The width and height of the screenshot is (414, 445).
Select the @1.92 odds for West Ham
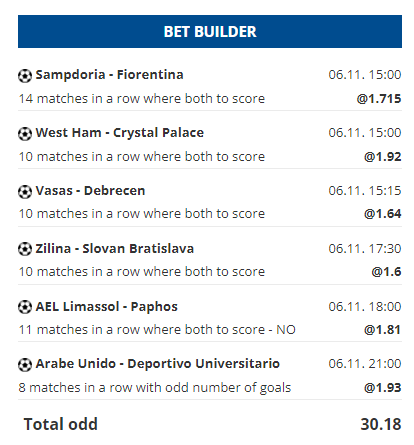pos(383,157)
